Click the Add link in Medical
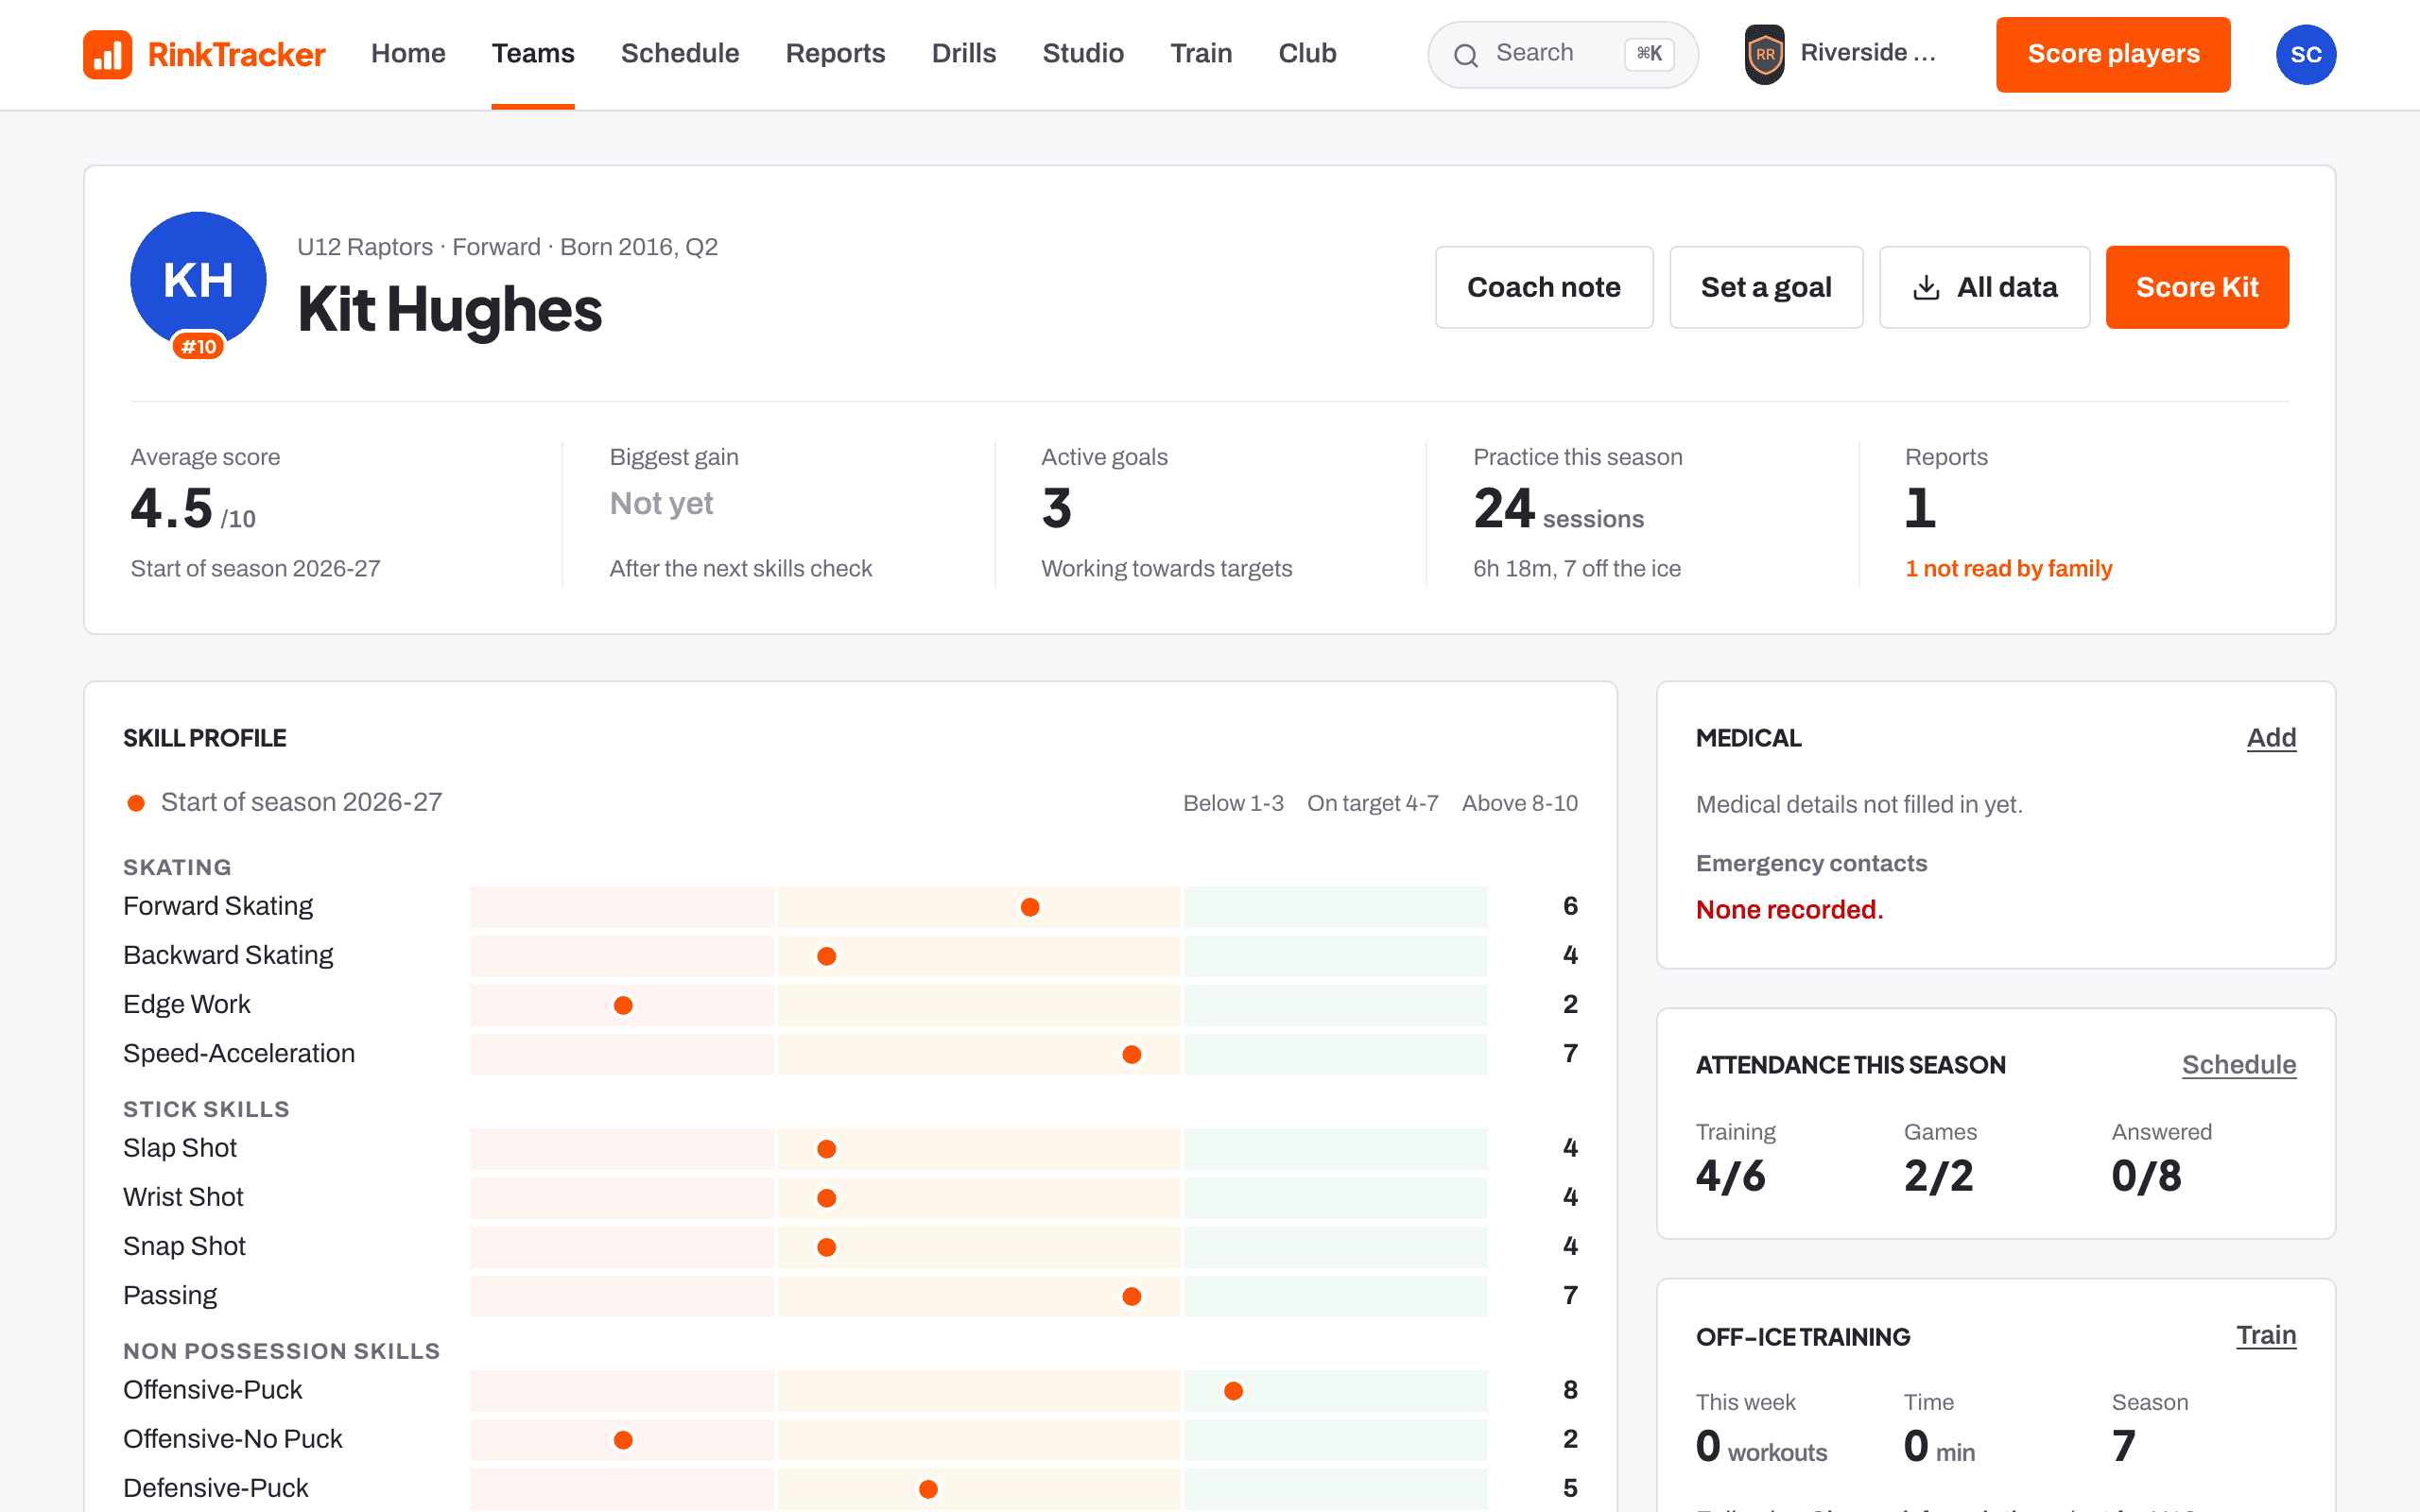The height and width of the screenshot is (1512, 2420). point(2271,738)
